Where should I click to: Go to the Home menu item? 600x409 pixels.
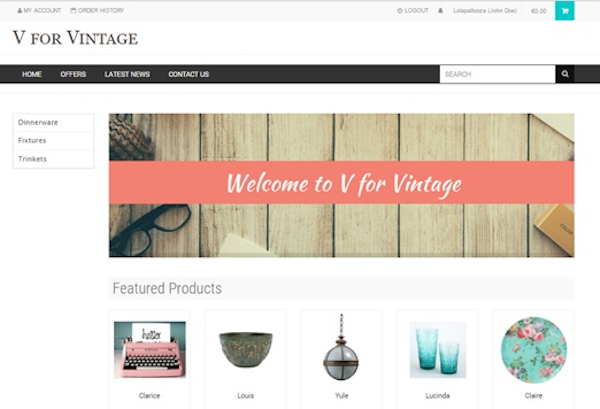(x=32, y=74)
